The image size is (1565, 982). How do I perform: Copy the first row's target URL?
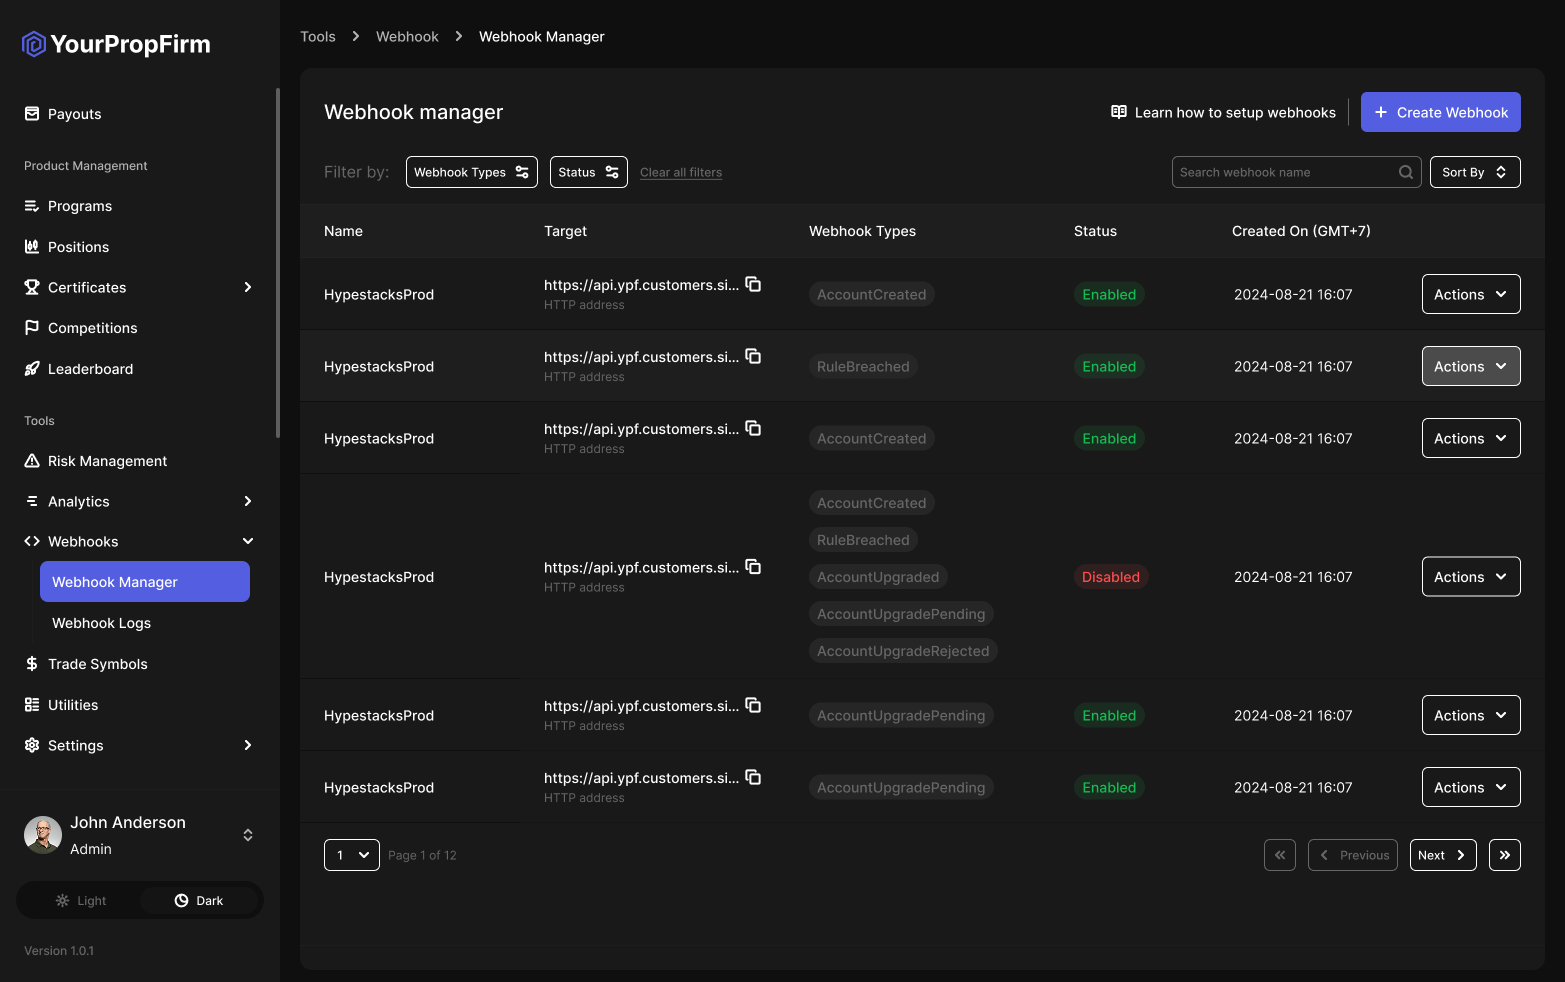coord(753,285)
